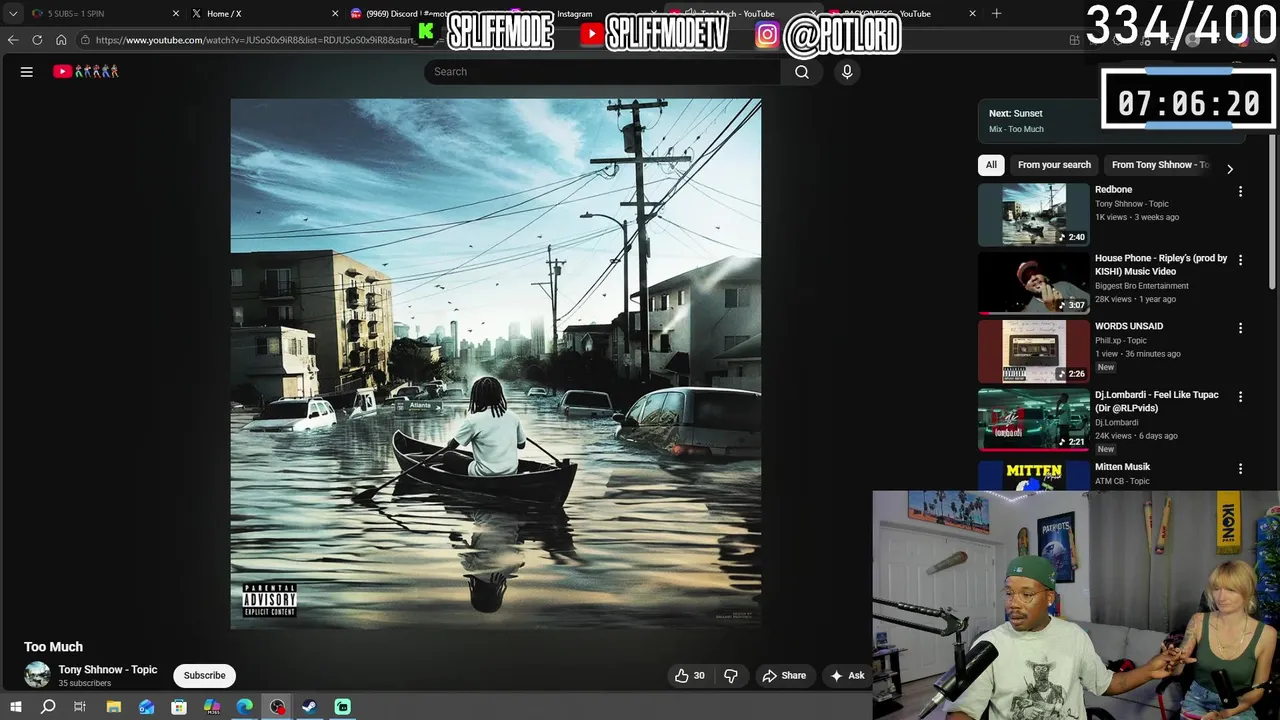Open OBS Studio from taskbar
Screen dimensions: 1280x720
coord(277,707)
